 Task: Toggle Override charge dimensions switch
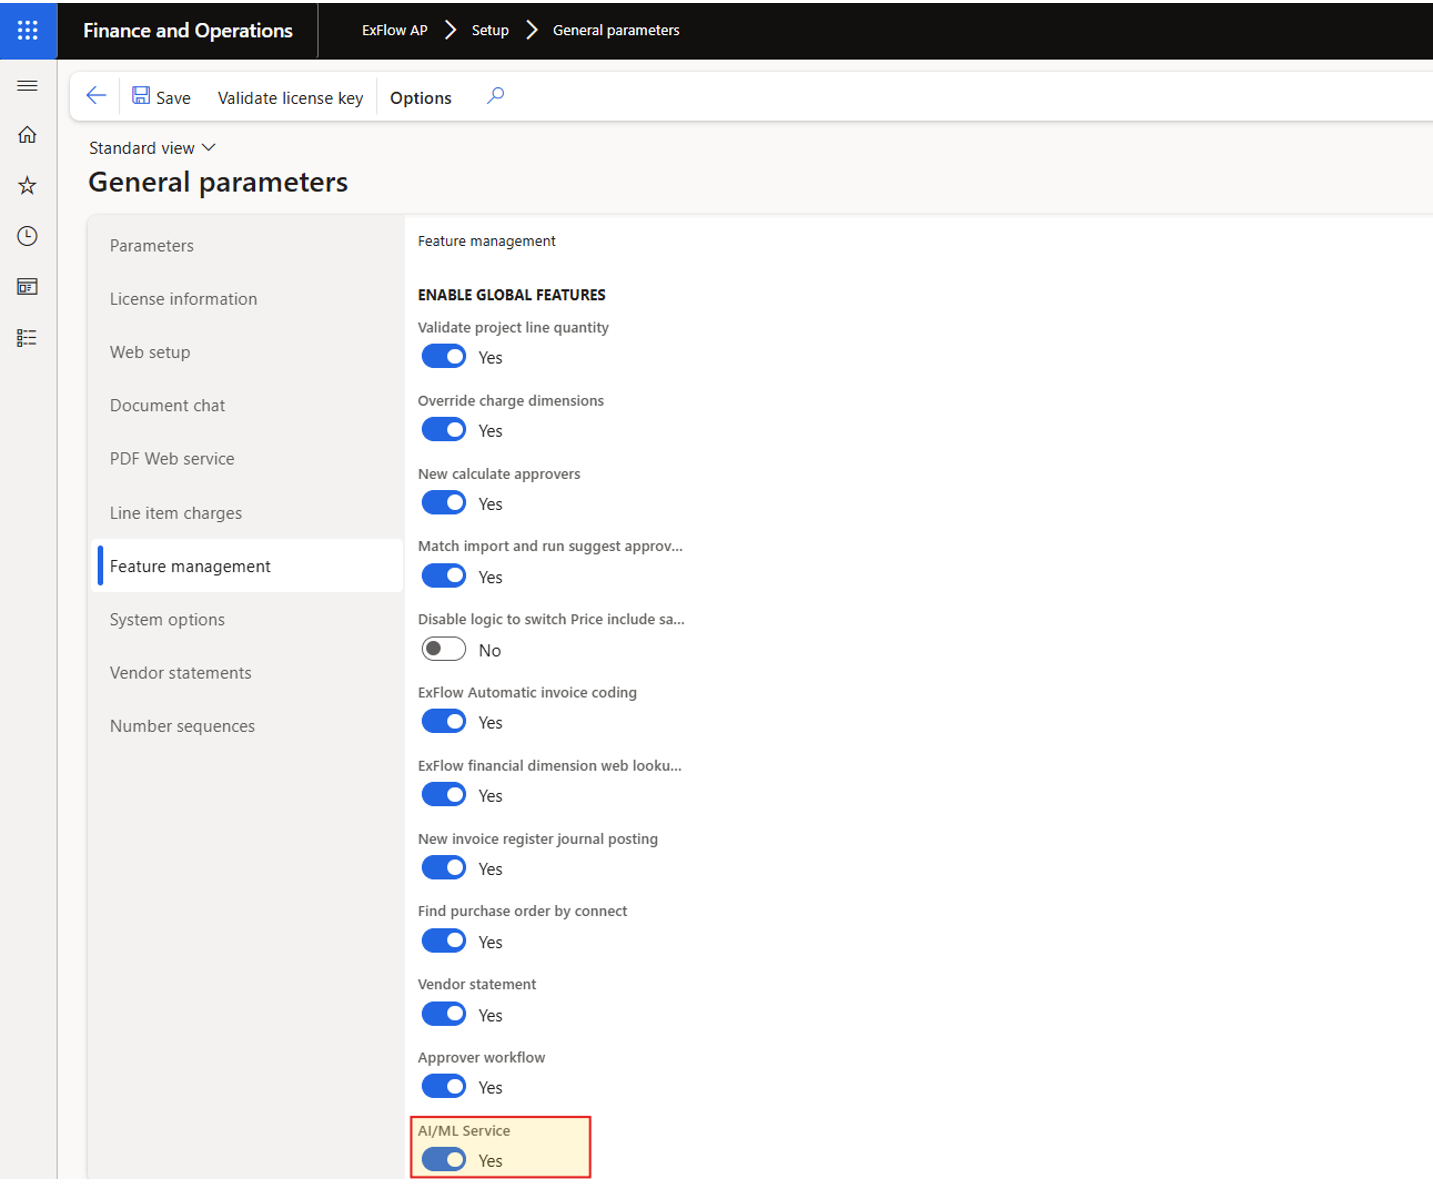pos(444,430)
